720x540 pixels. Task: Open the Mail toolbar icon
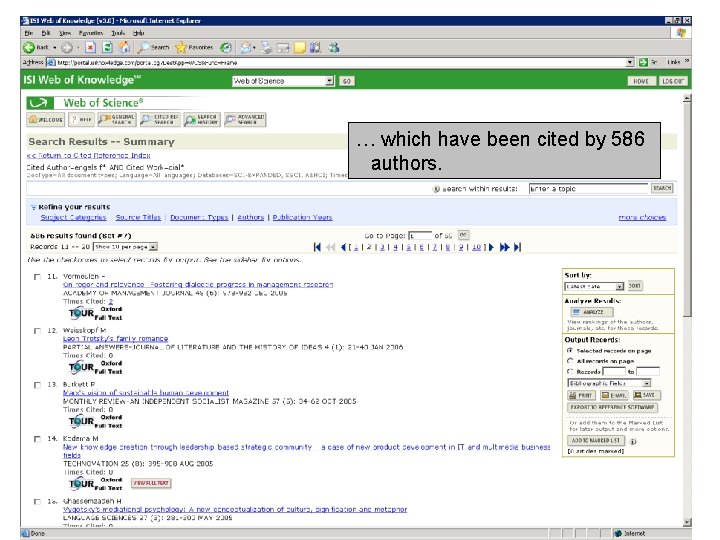pos(246,47)
